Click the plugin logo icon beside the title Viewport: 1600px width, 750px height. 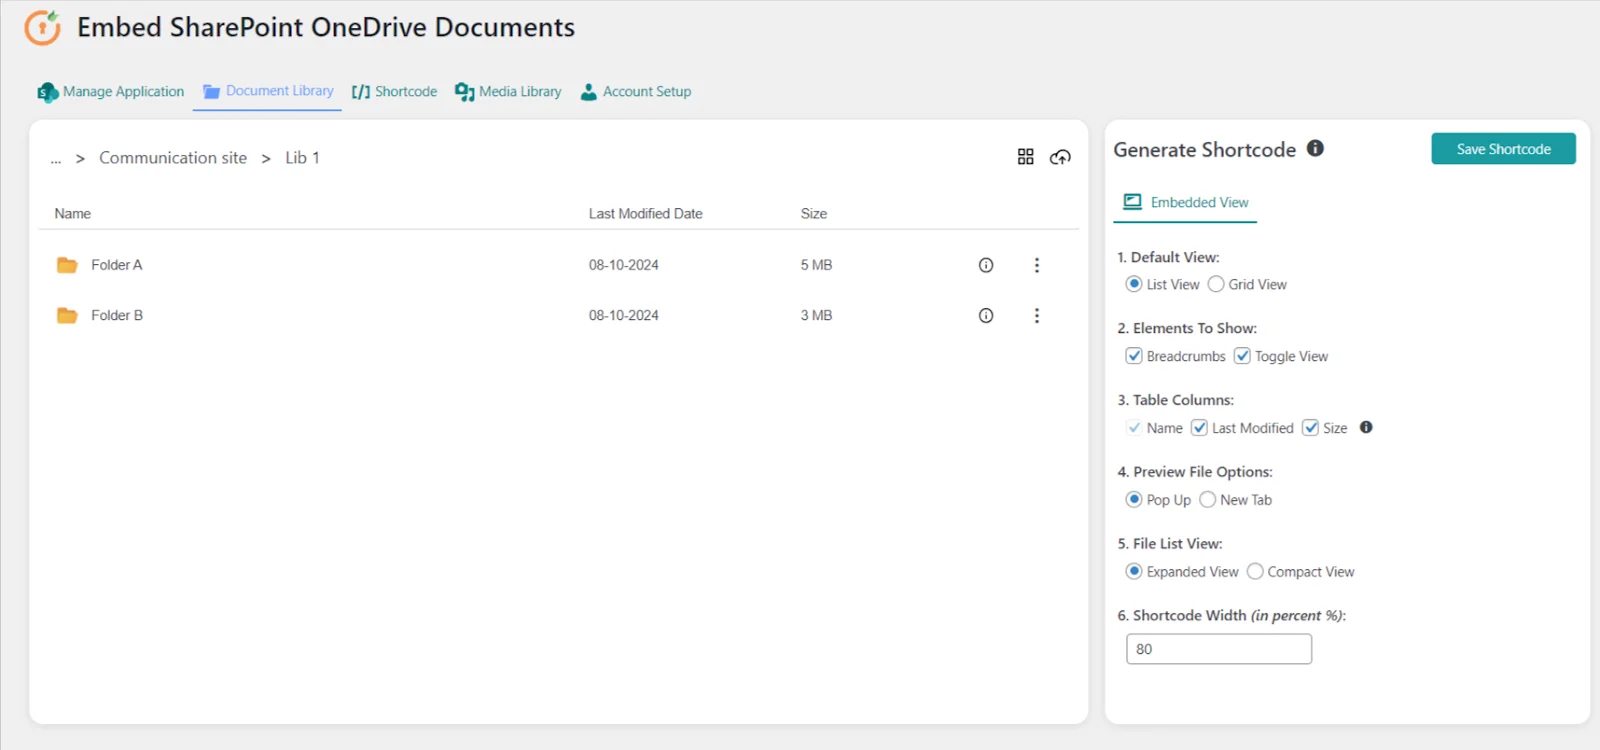[x=43, y=28]
